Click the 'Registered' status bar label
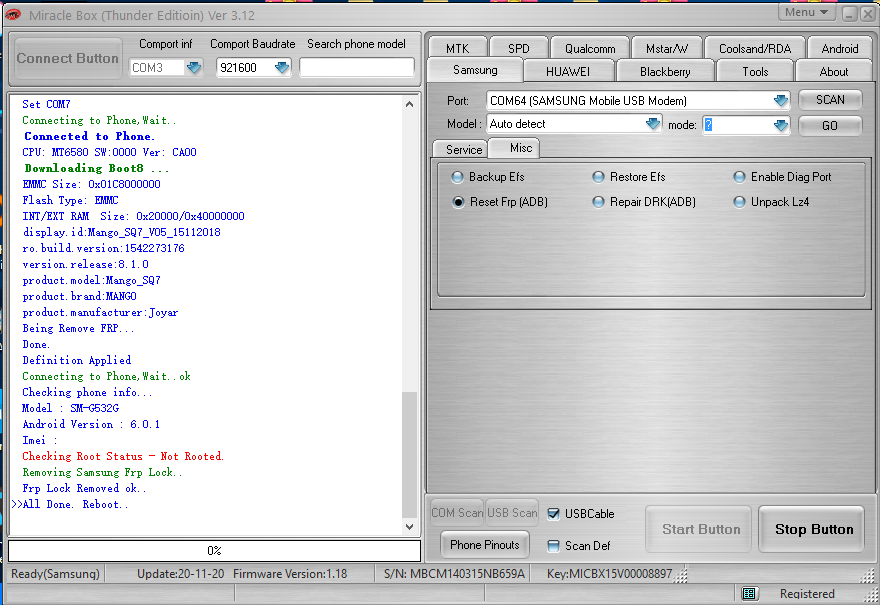Image resolution: width=880 pixels, height=605 pixels. coord(807,594)
